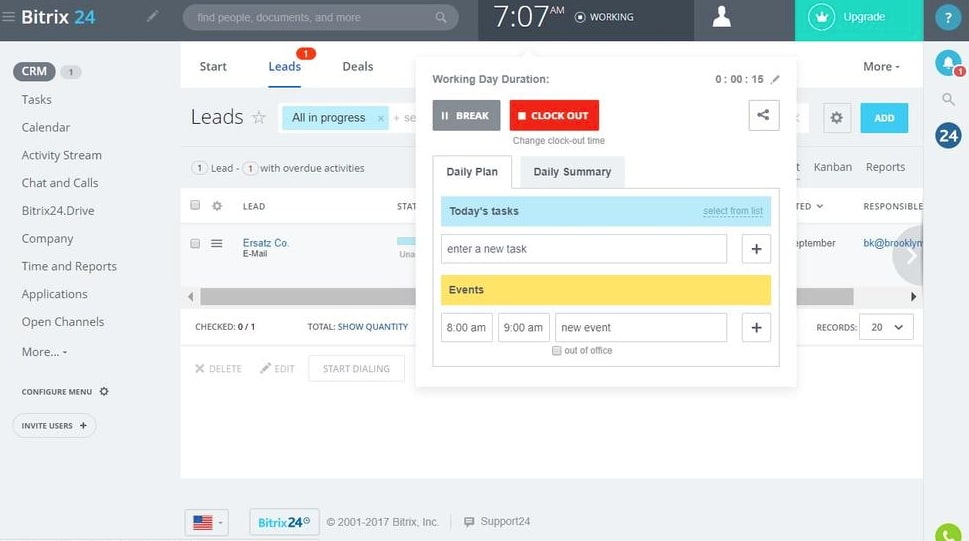The image size is (969, 541).
Task: Toggle select-all leads checkbox
Action: tap(195, 205)
